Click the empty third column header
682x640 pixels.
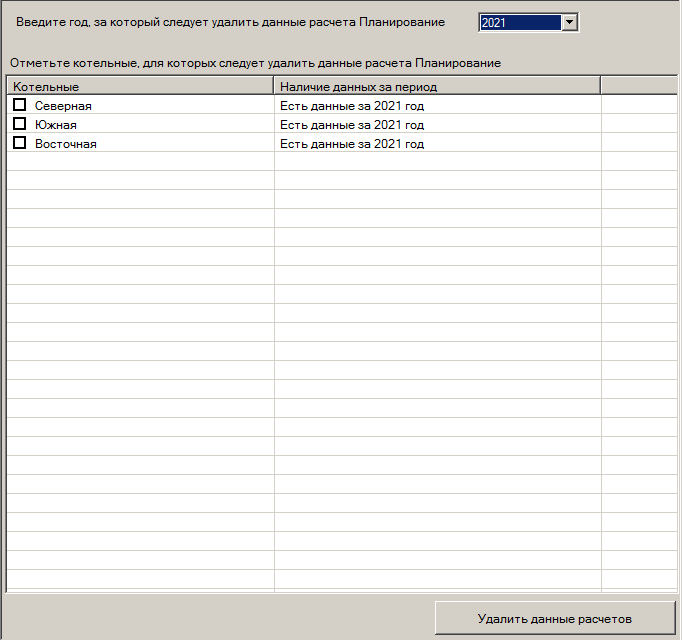coord(638,87)
